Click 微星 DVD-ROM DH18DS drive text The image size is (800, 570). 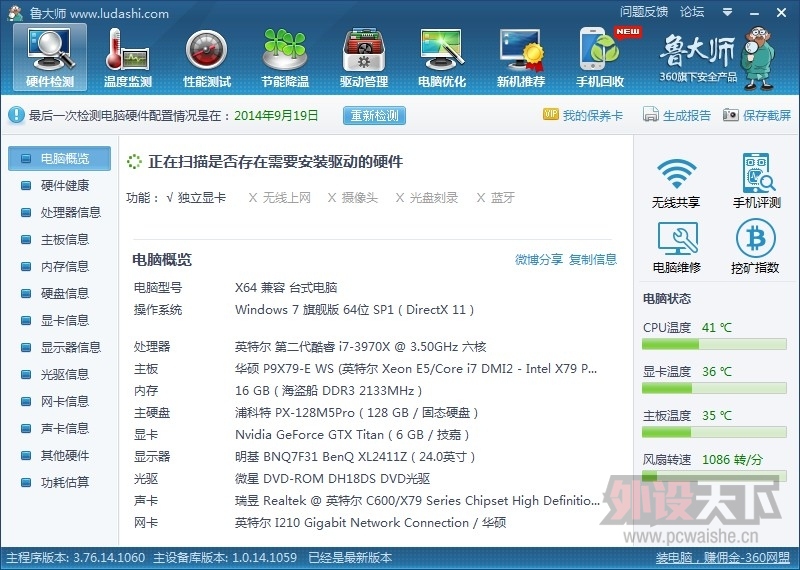click(x=332, y=479)
